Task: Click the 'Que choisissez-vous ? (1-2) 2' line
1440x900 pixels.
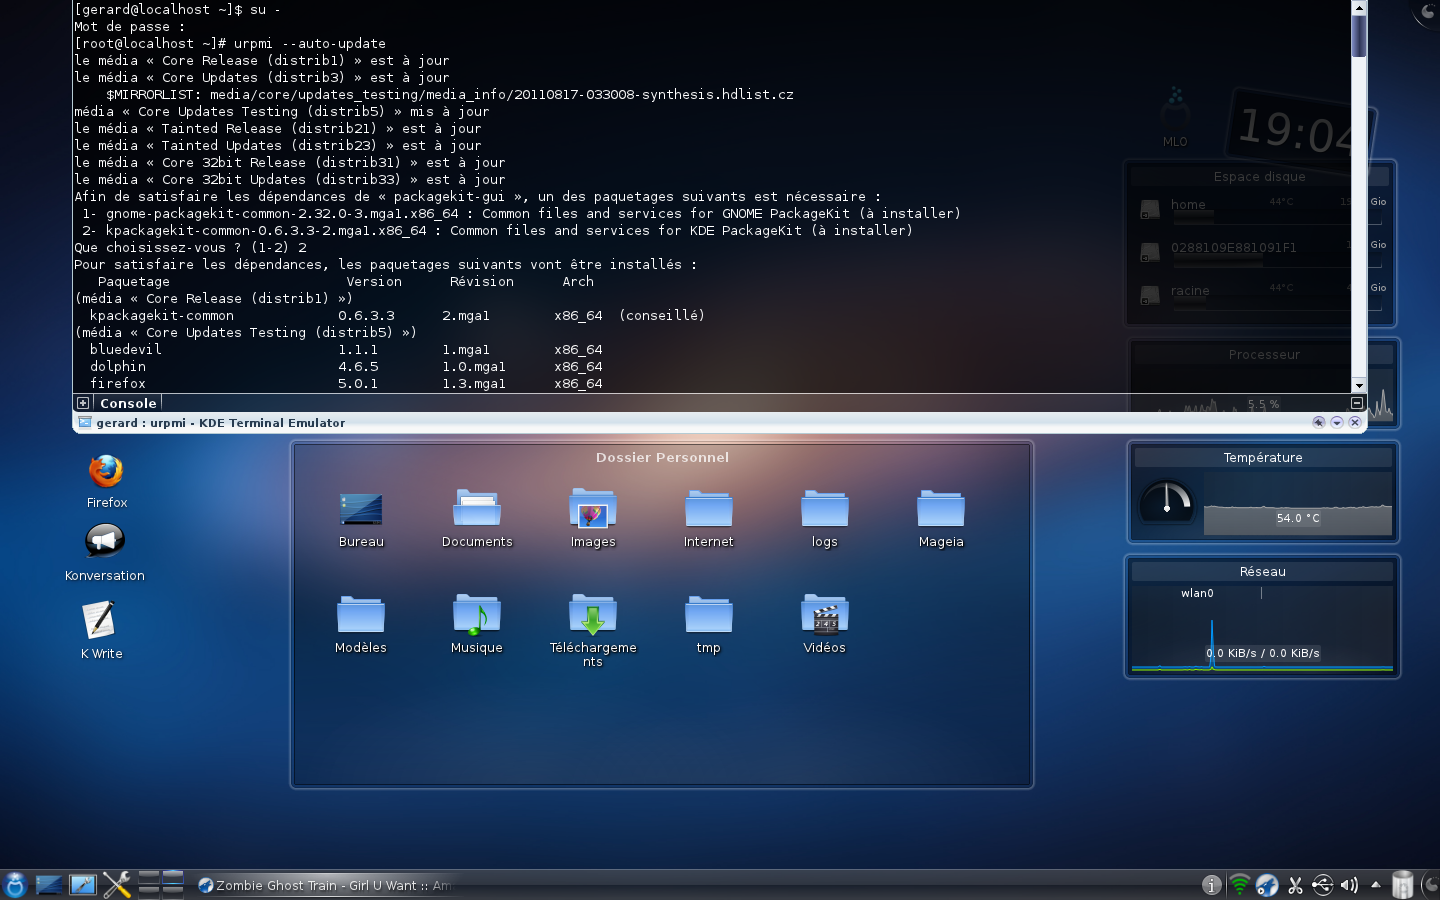Action: pos(190,248)
